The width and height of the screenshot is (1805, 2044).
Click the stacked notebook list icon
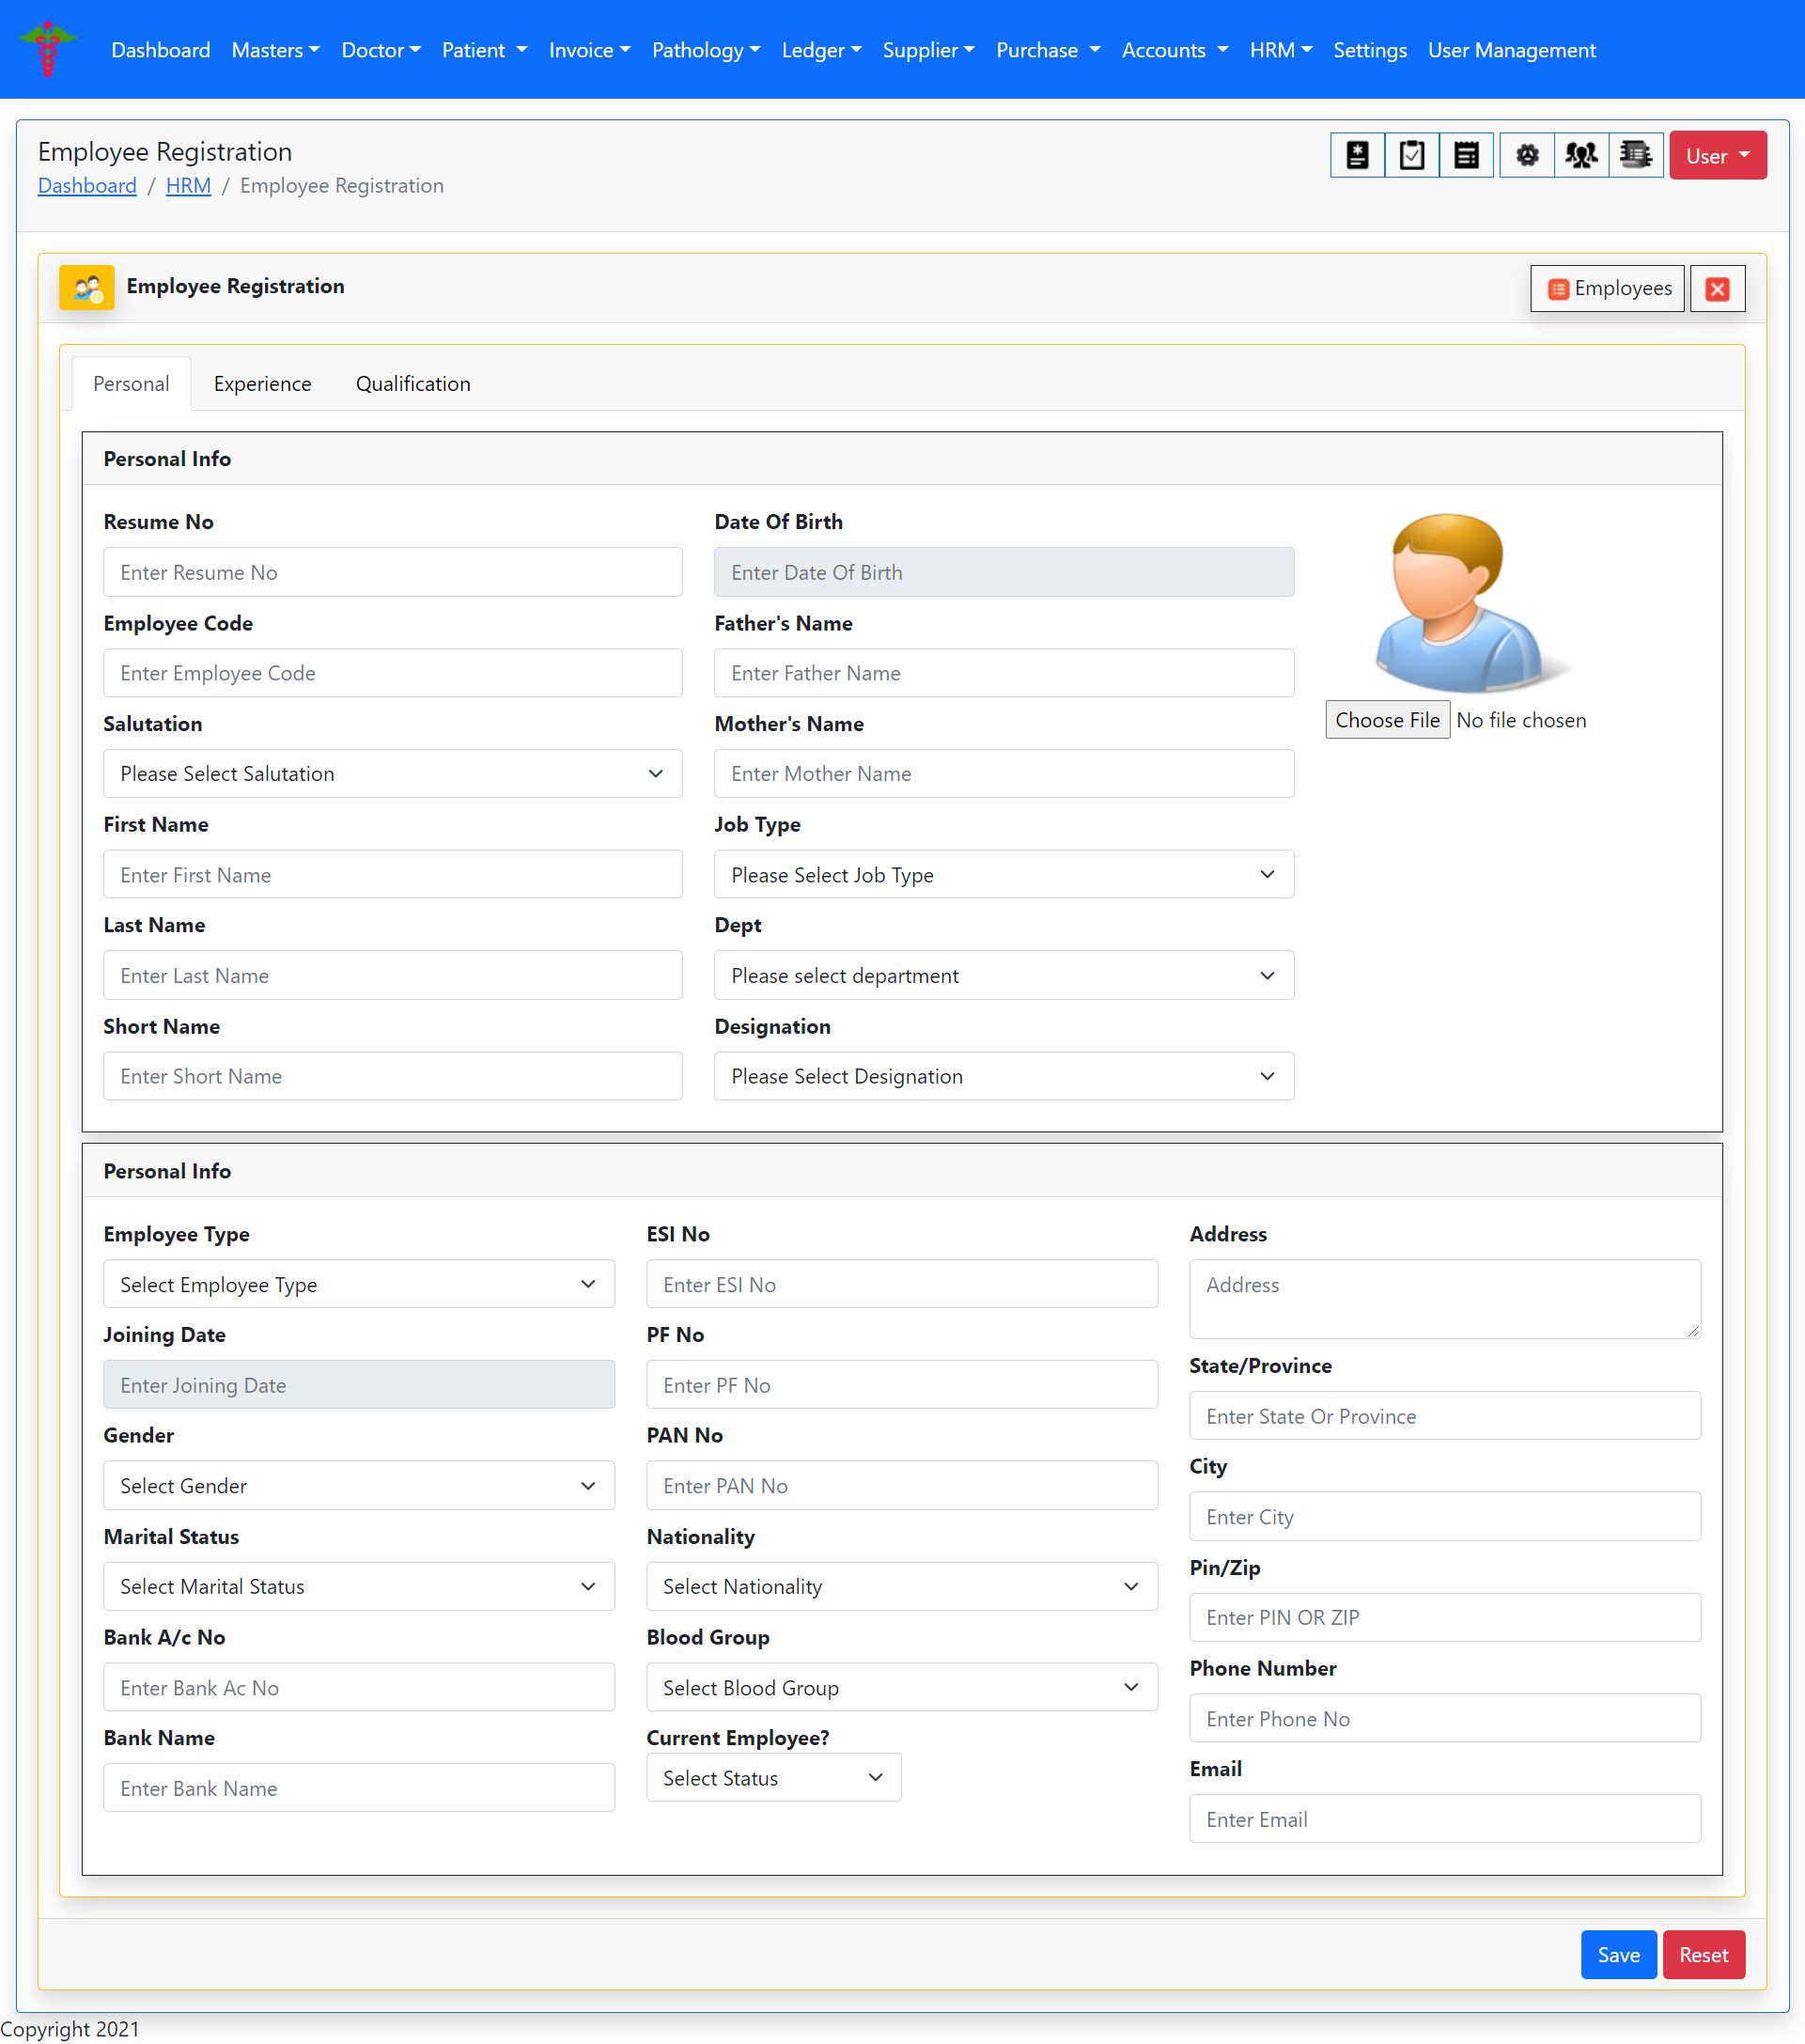pos(1635,156)
